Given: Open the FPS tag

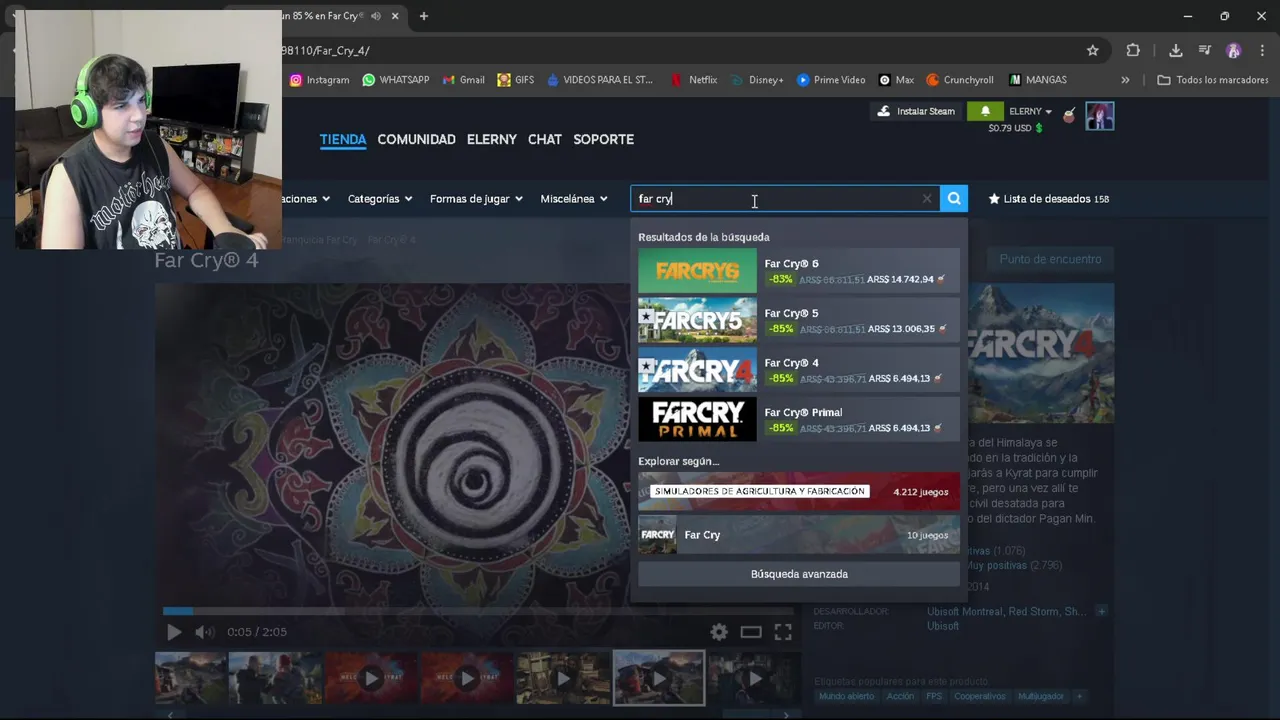Looking at the screenshot, I should tap(934, 696).
